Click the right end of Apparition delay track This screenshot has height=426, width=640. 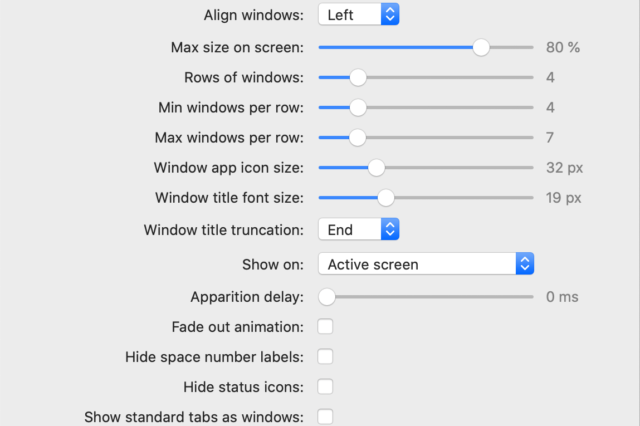tap(531, 297)
